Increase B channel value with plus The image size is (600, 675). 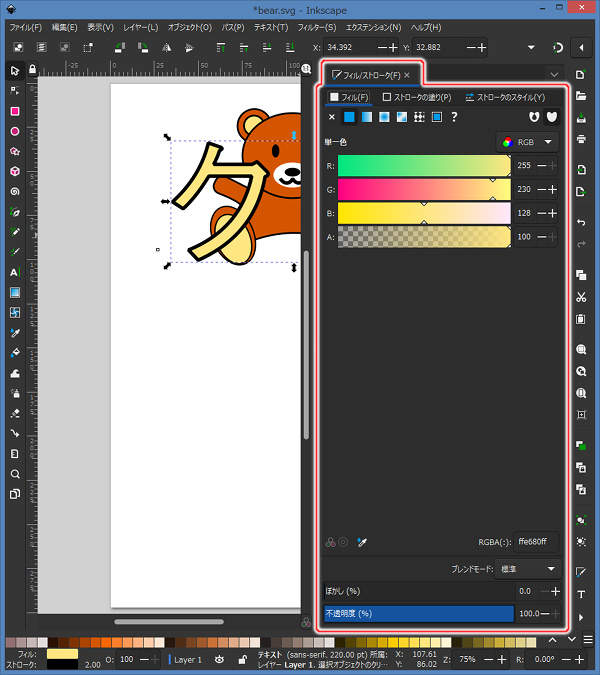point(553,213)
